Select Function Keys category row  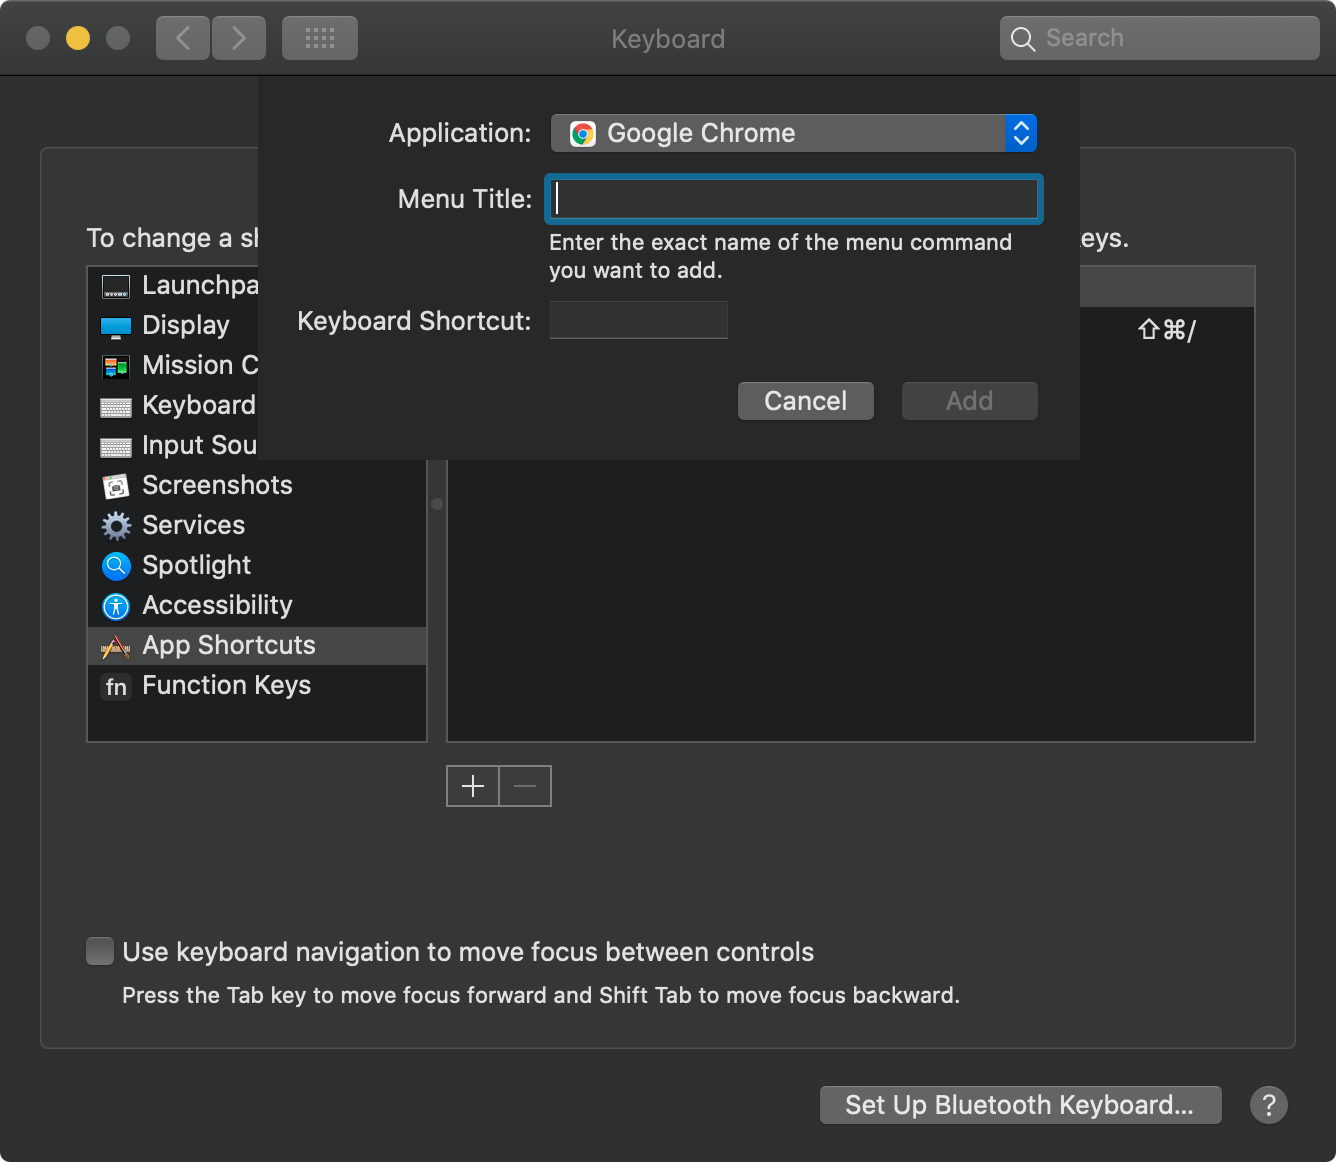tap(257, 685)
